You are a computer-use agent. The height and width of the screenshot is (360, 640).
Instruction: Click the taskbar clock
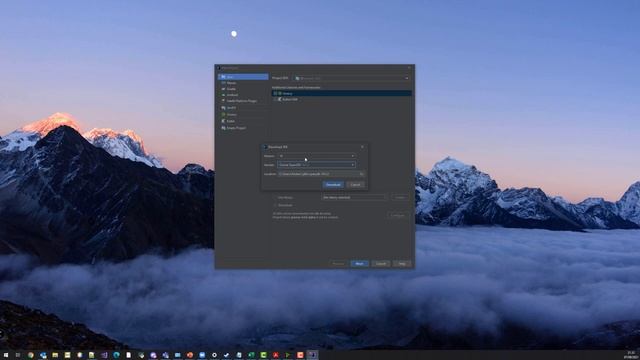(631, 355)
